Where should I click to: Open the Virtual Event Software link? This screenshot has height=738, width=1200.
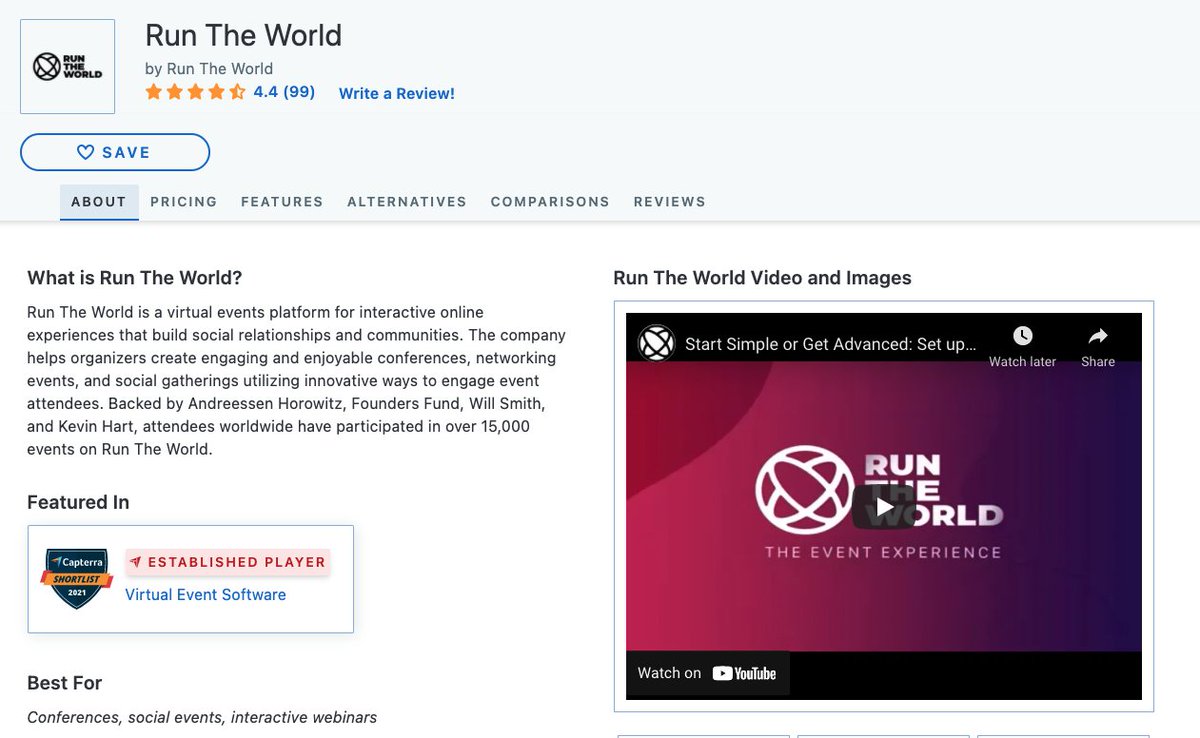click(x=206, y=594)
